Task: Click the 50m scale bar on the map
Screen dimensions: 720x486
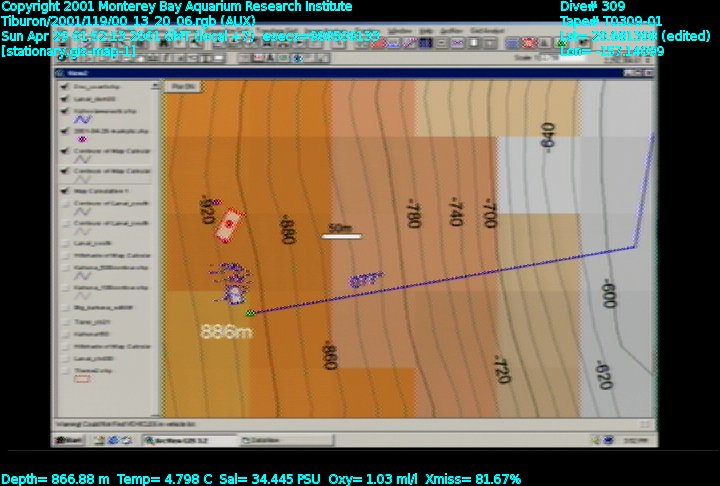Action: point(342,236)
